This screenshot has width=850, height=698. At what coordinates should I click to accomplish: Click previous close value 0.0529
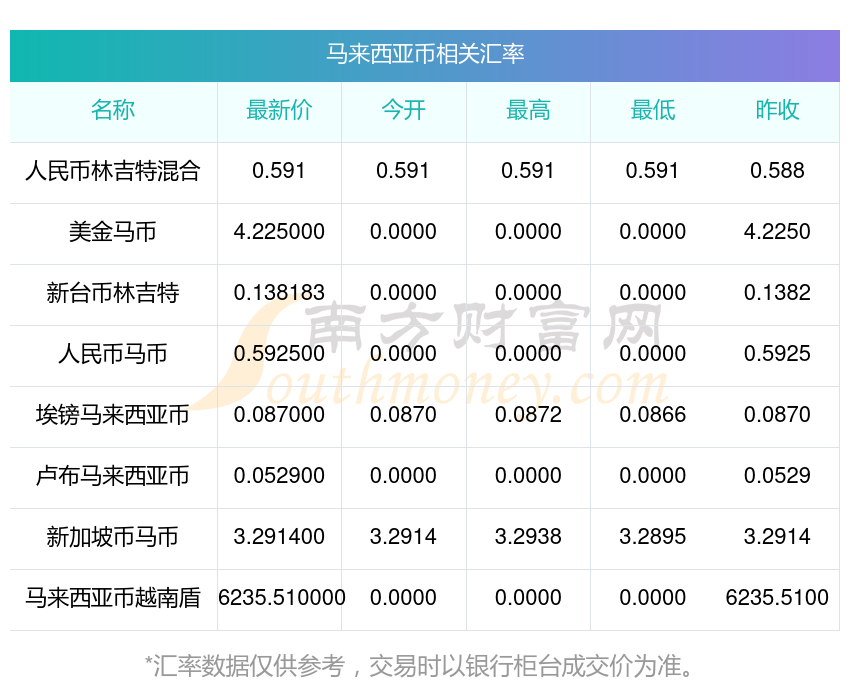(x=777, y=476)
